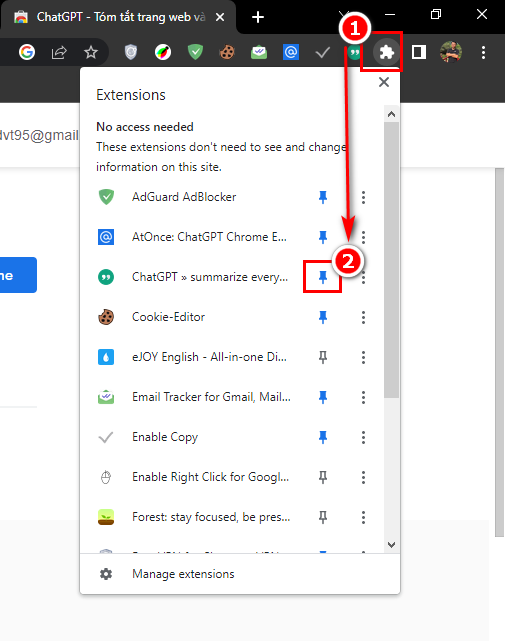Image resolution: width=505 pixels, height=641 pixels.
Task: Open Enable Copy checkmark icon in toolbar
Action: coord(323,52)
